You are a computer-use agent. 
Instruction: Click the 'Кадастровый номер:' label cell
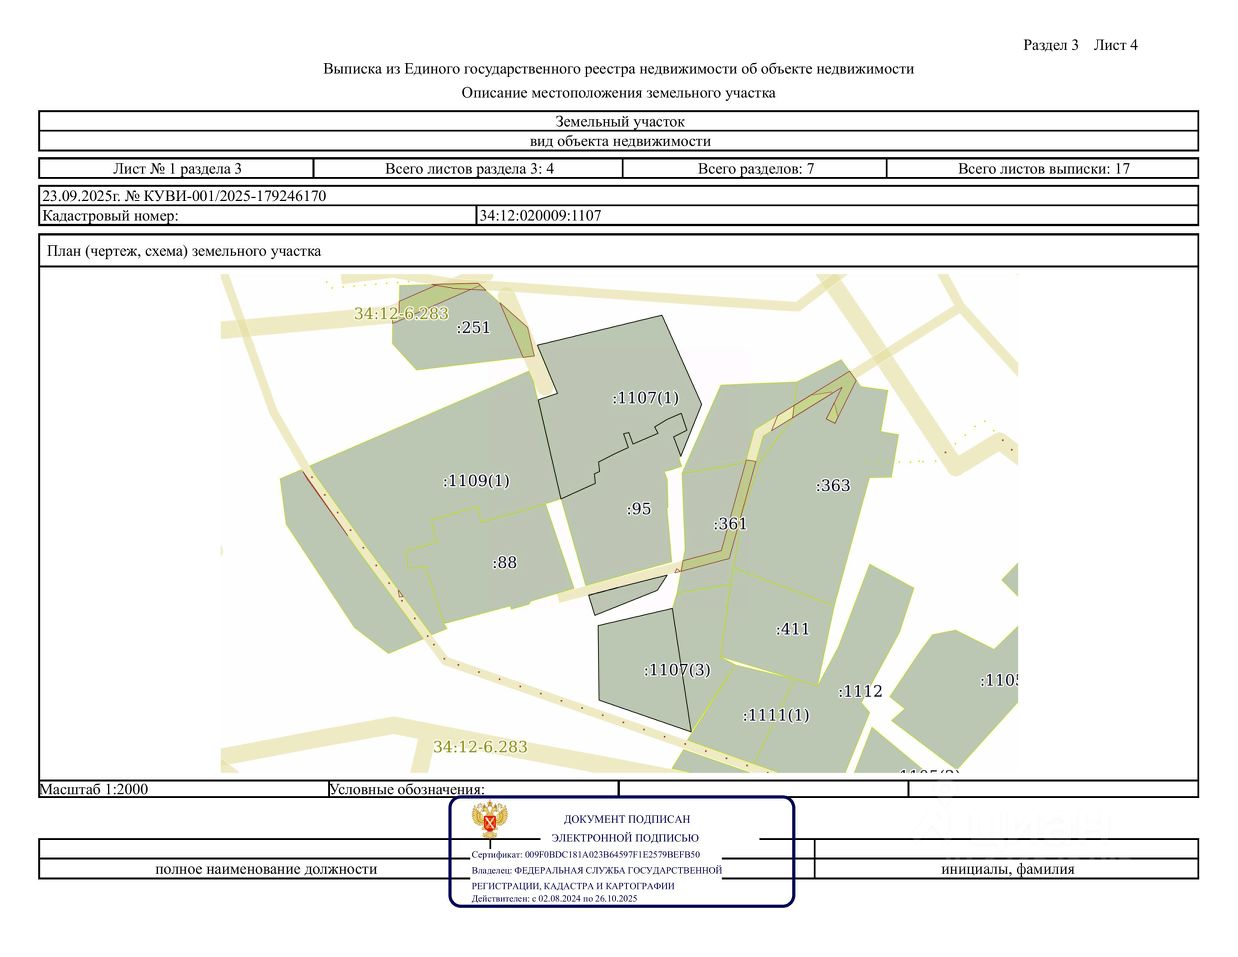tap(259, 215)
